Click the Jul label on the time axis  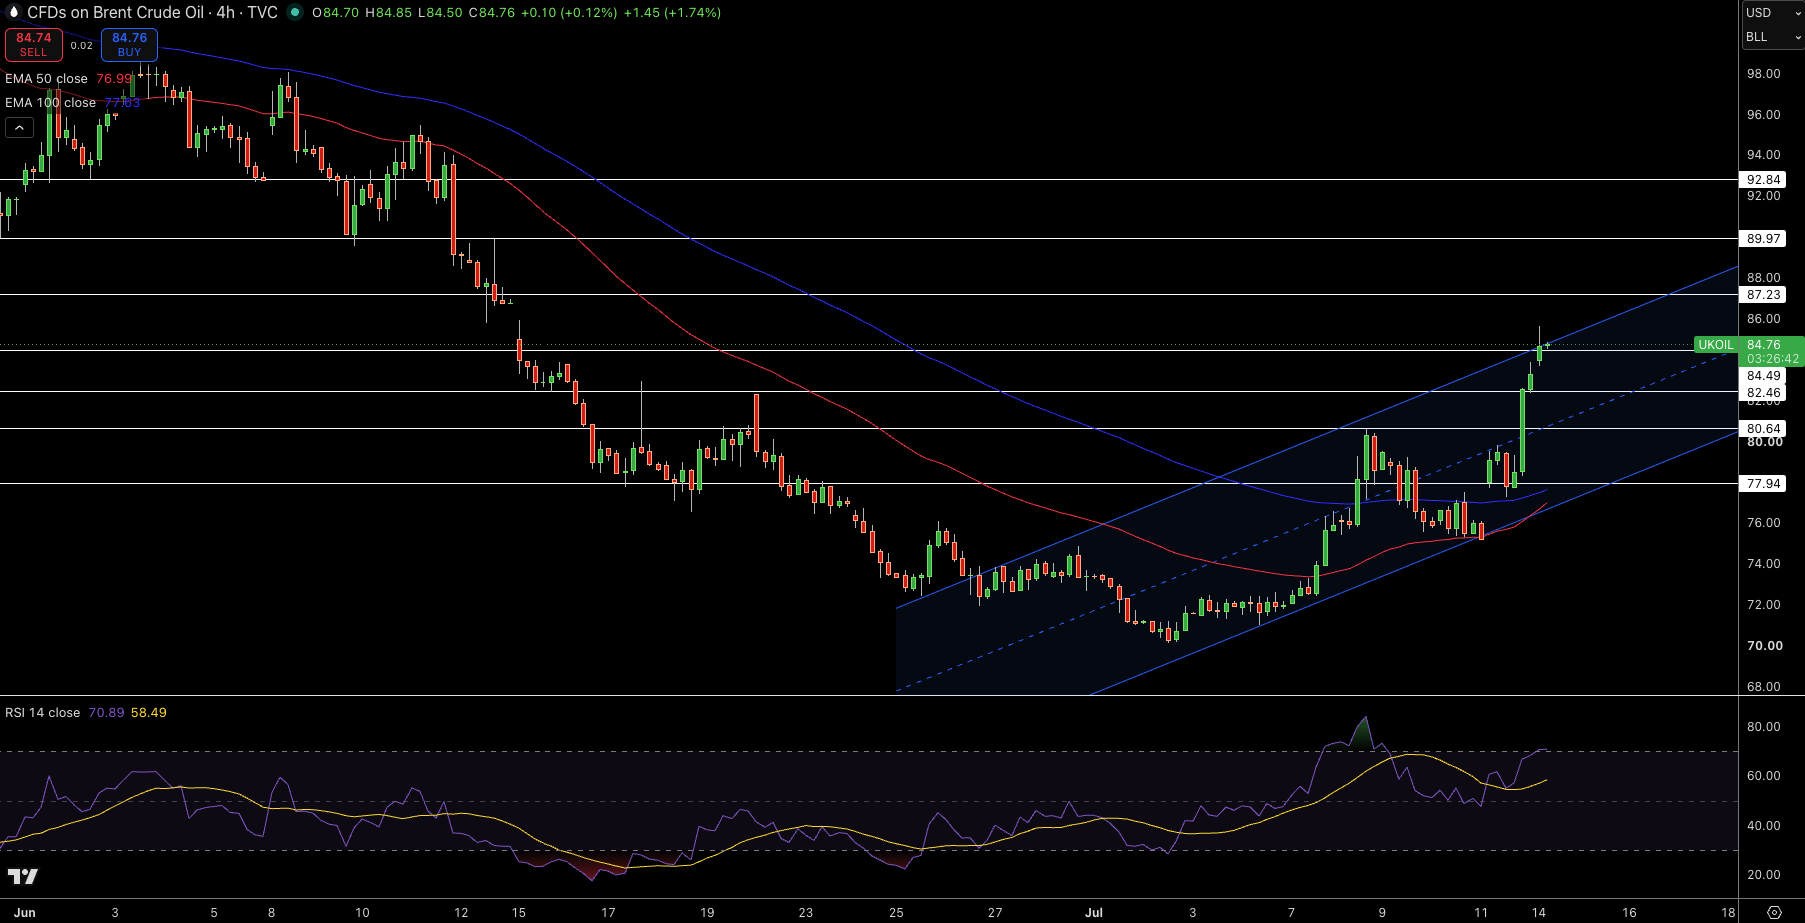click(1094, 912)
